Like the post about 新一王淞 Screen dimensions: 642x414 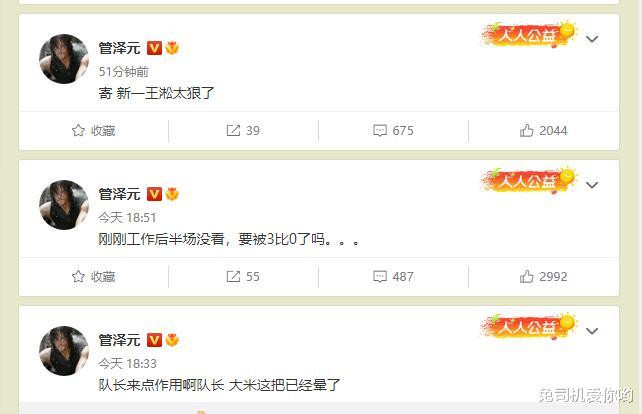(x=544, y=131)
